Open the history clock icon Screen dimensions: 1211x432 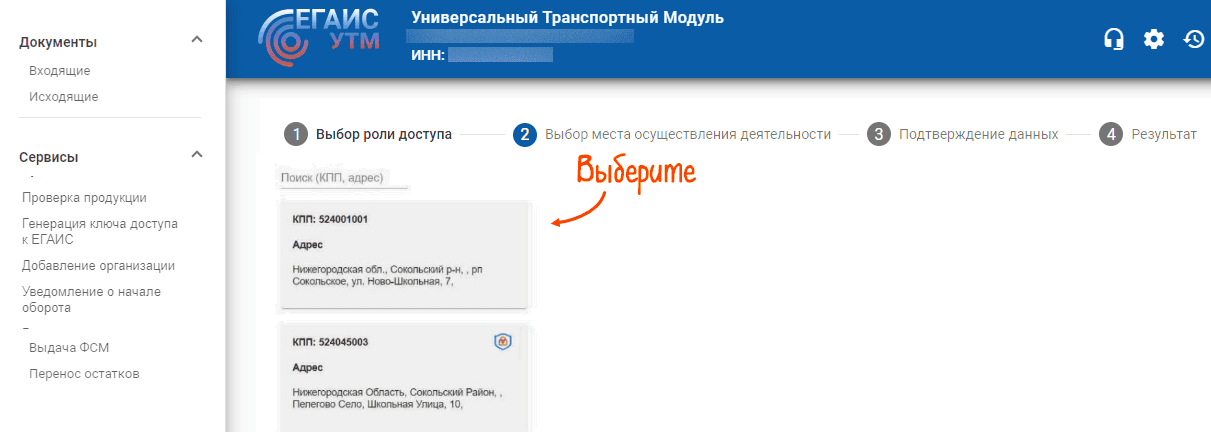click(1193, 39)
